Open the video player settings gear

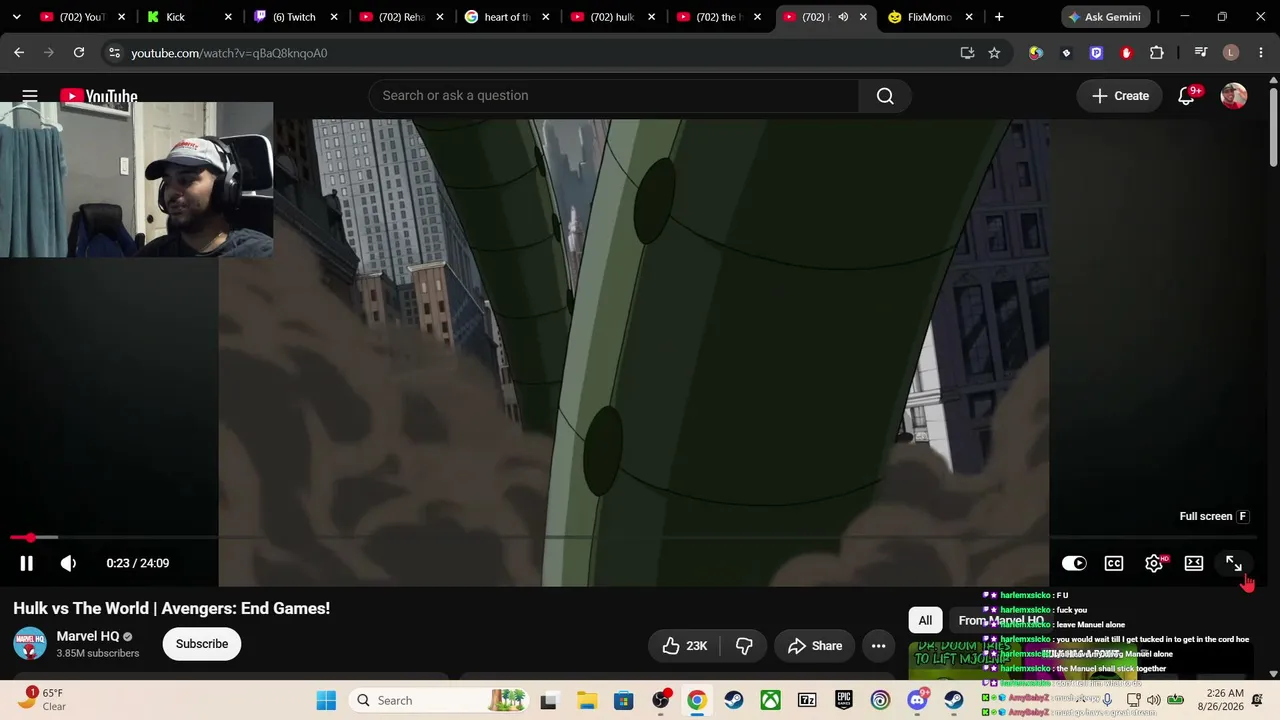(x=1154, y=563)
